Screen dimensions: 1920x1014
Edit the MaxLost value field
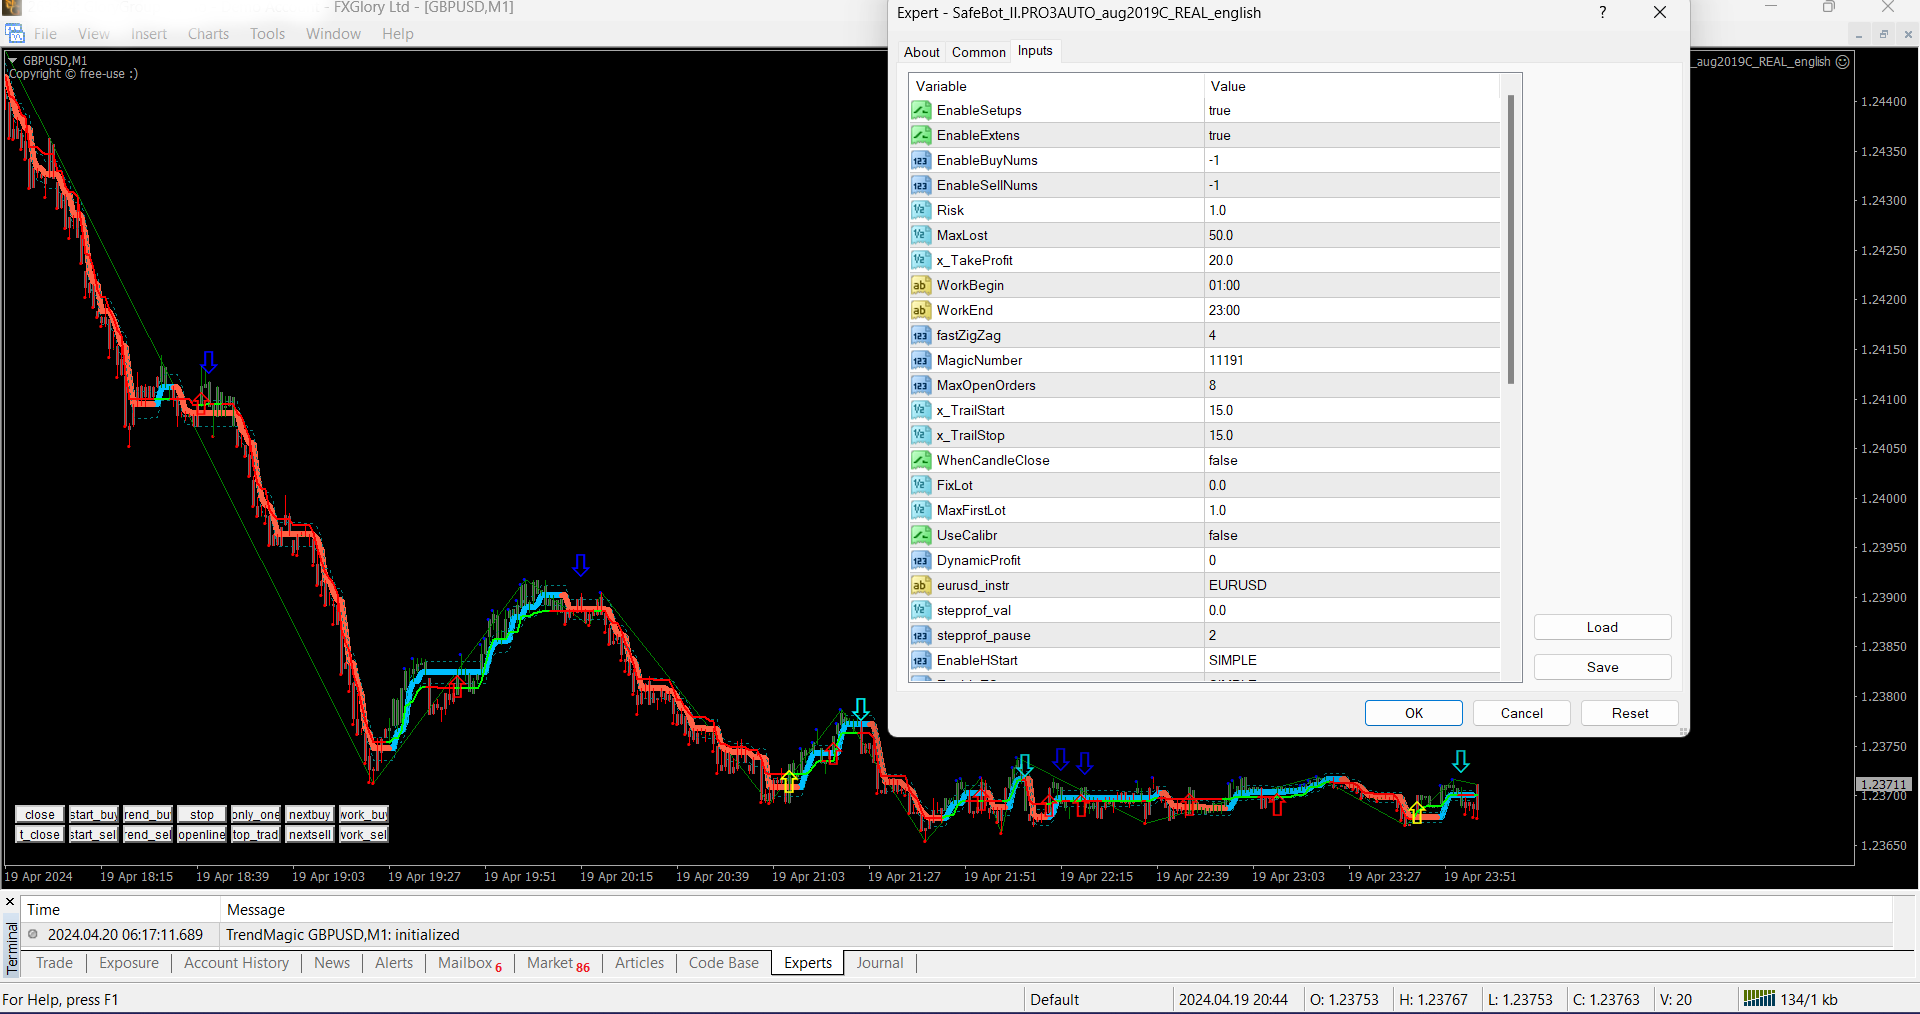pyautogui.click(x=1350, y=235)
